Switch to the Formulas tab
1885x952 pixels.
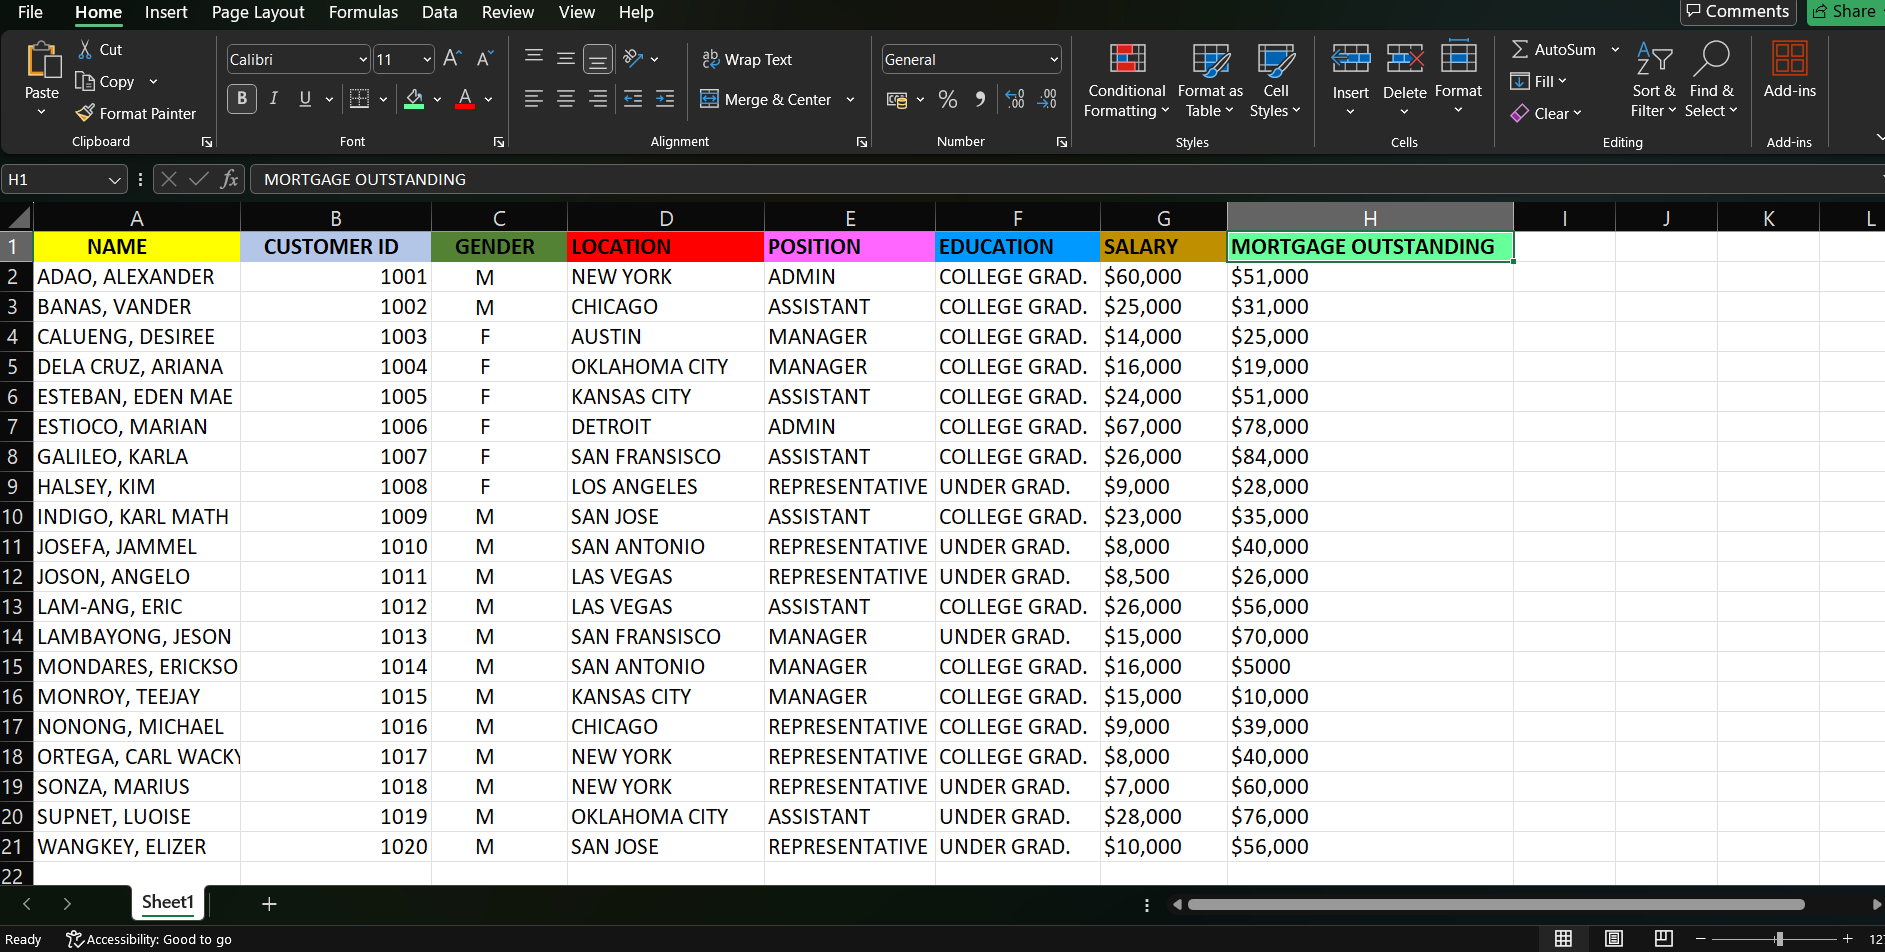coord(363,12)
